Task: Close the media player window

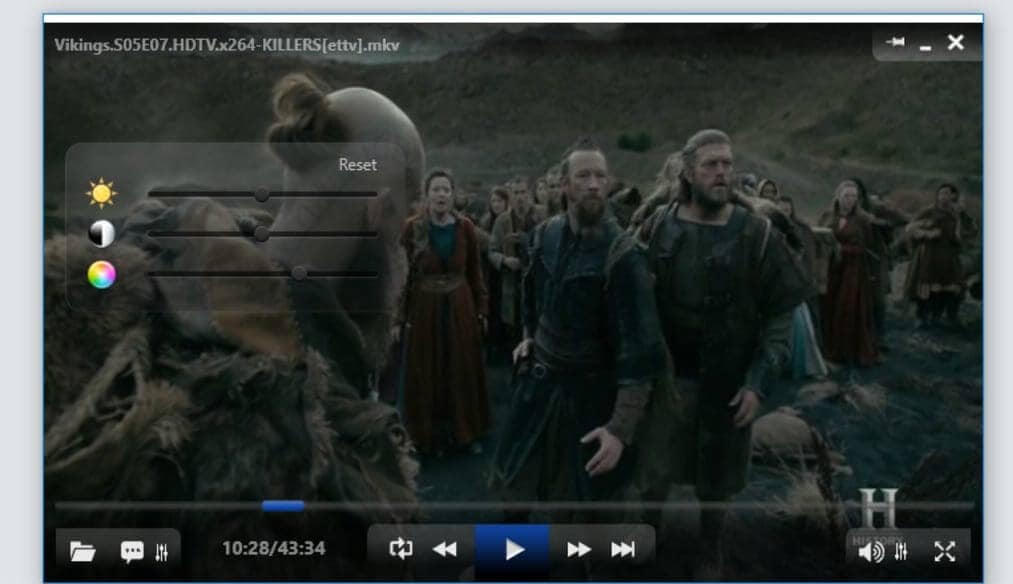Action: pos(956,42)
